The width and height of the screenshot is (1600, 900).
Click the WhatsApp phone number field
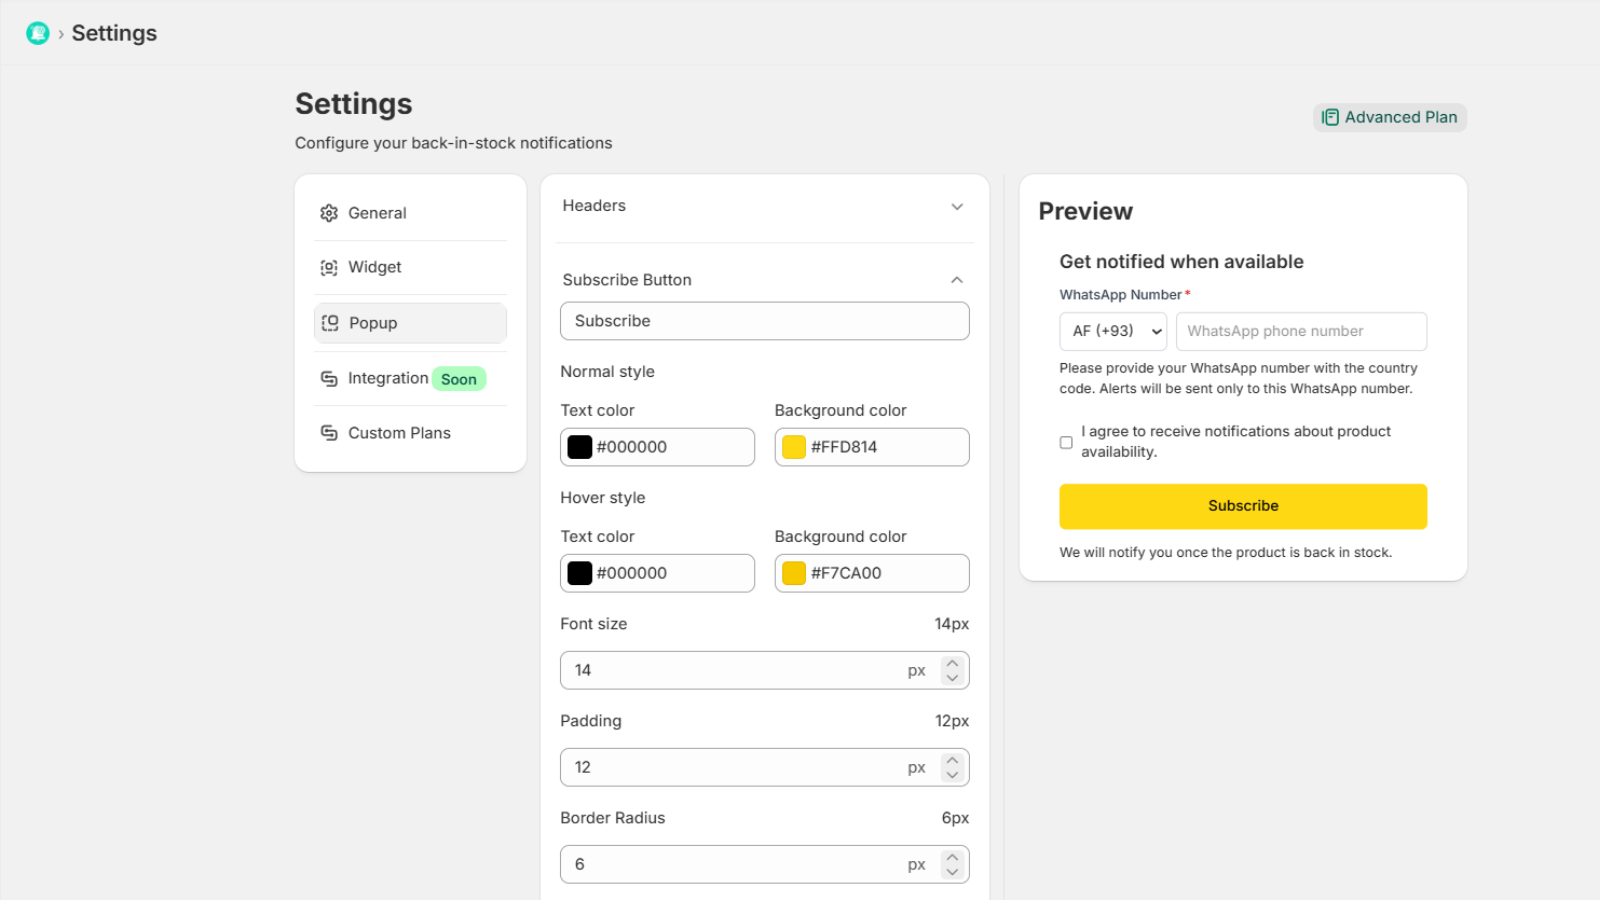pos(1301,331)
